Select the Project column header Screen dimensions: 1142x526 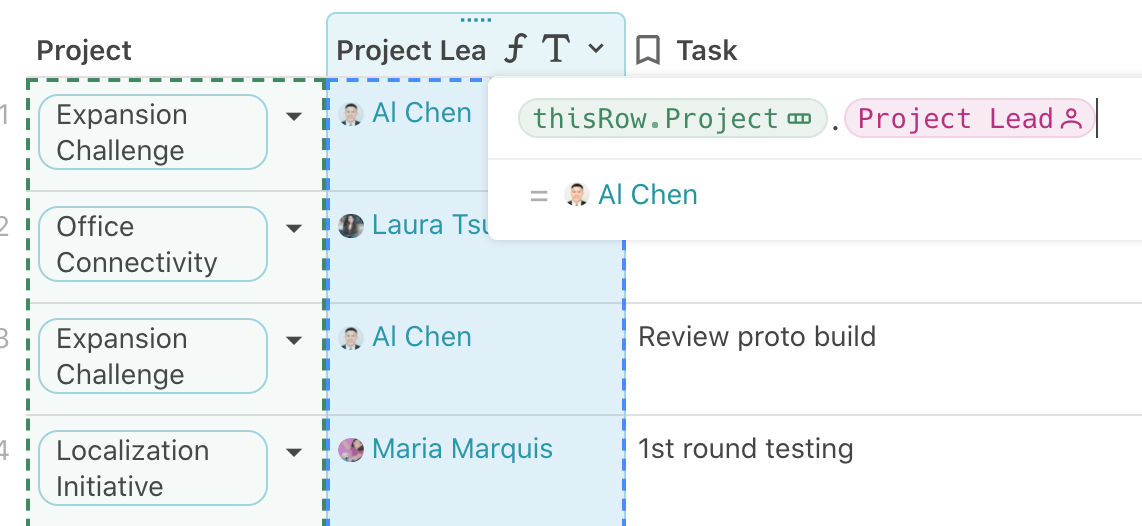click(84, 50)
